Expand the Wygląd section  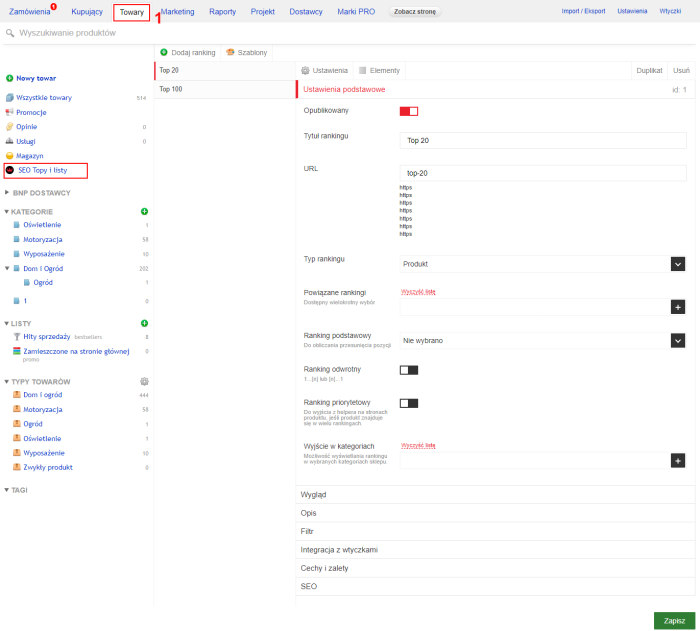tap(314, 495)
